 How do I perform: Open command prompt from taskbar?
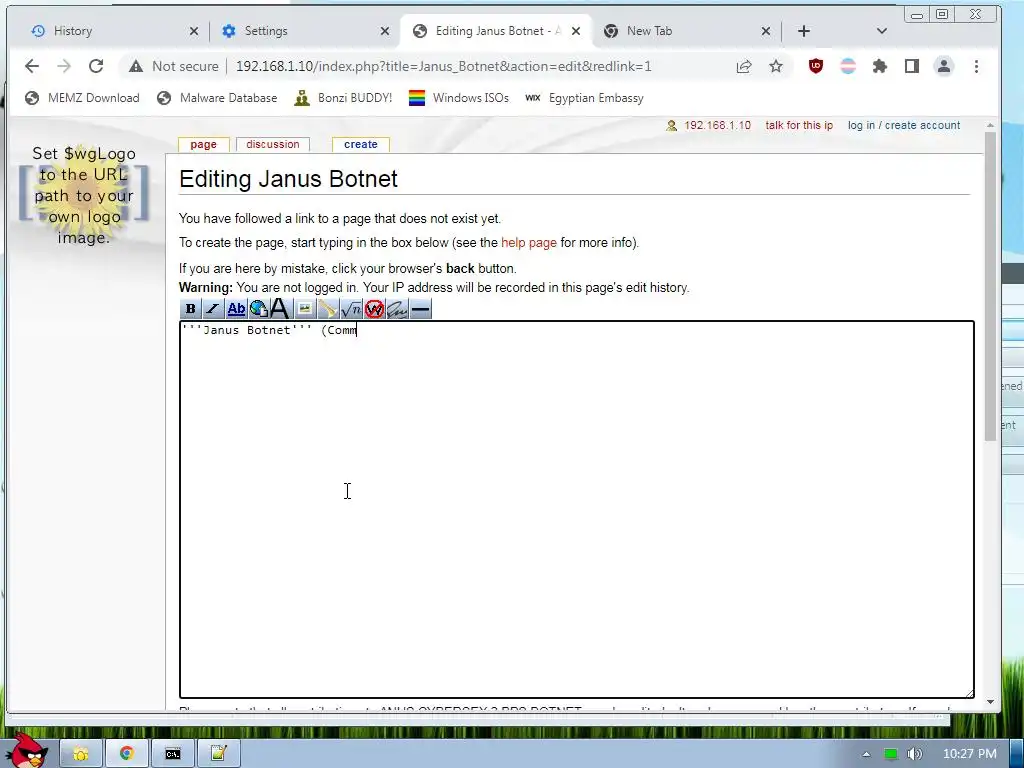coord(172,754)
